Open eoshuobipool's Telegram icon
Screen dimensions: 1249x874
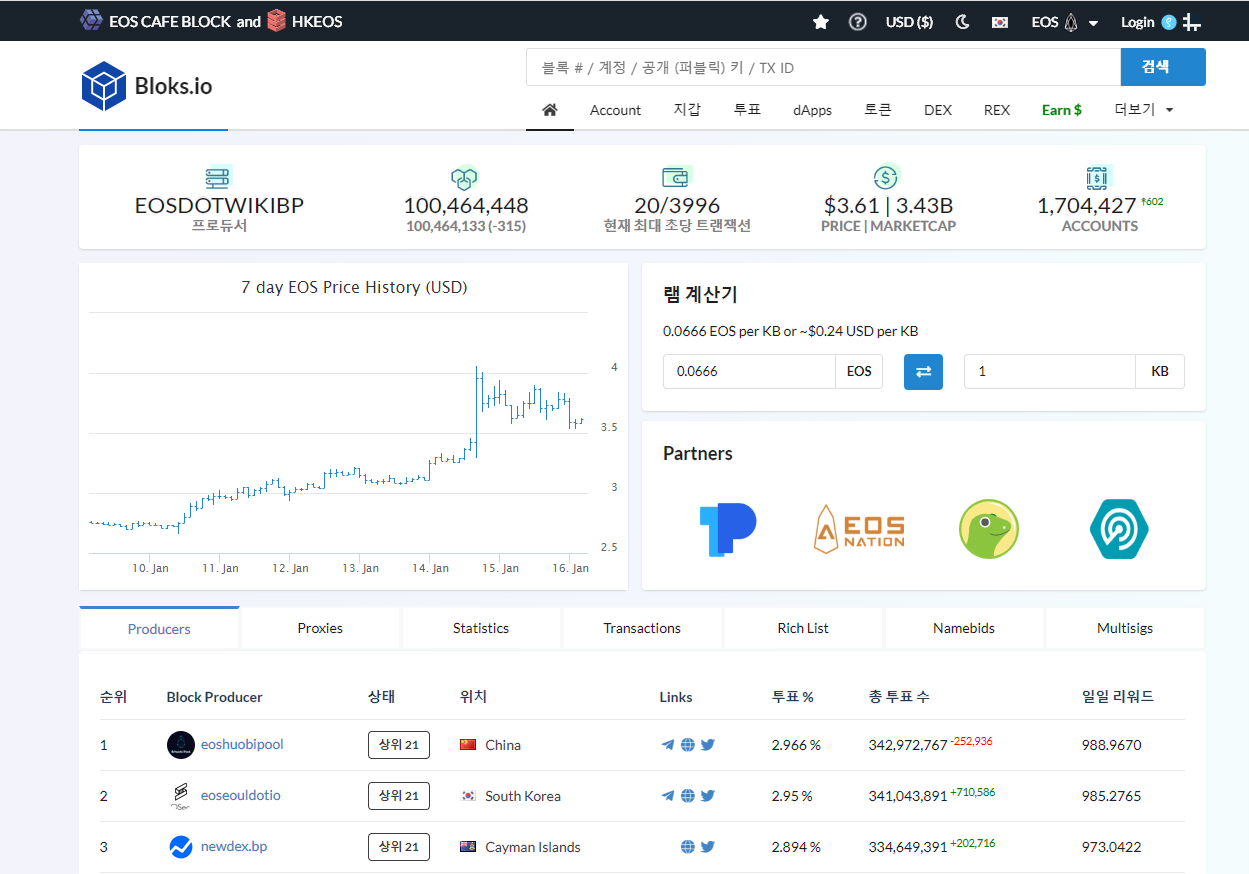coord(668,744)
